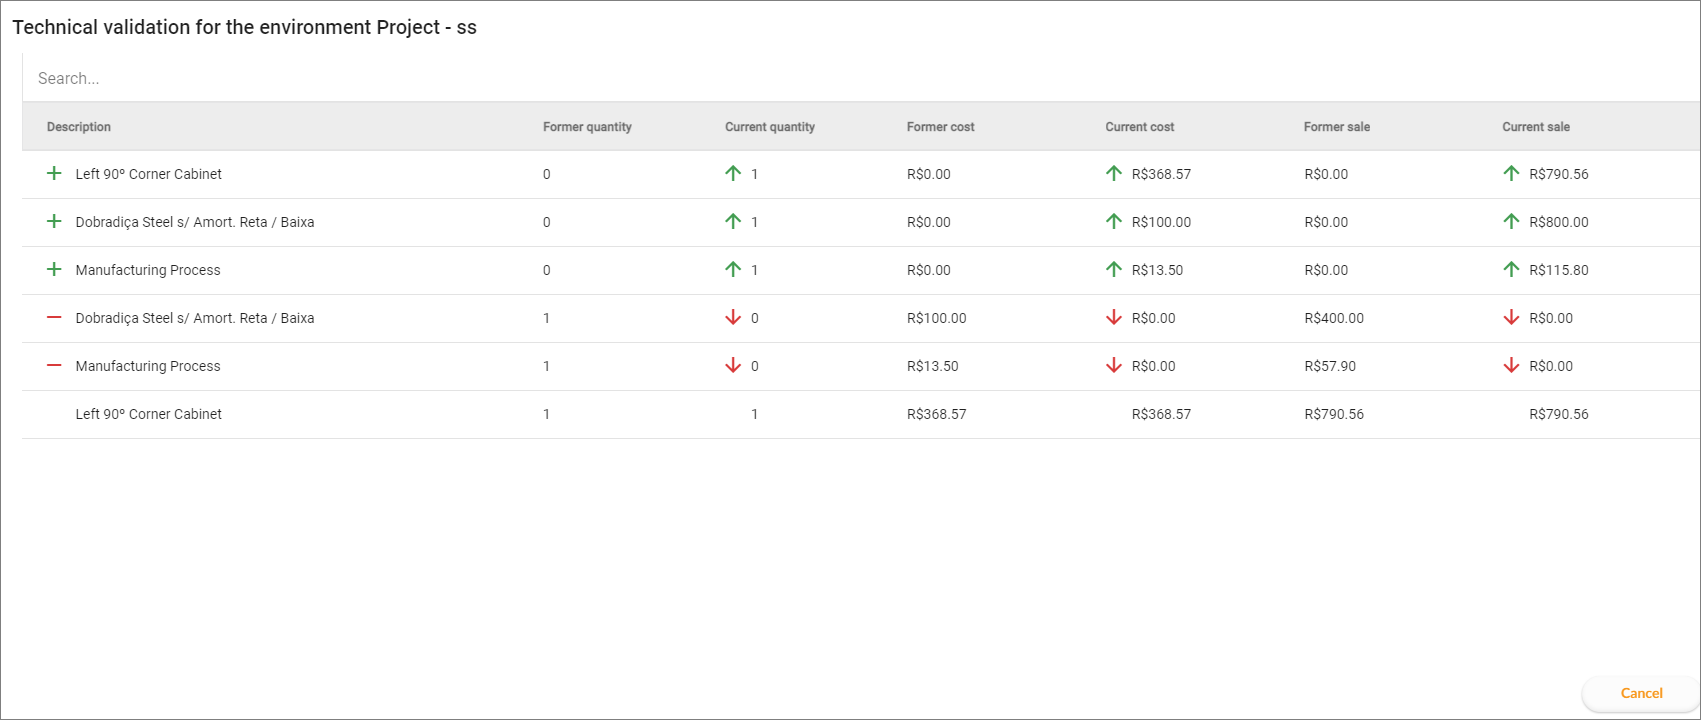
Task: Click R$800.00 current sale value
Action: coord(1559,222)
